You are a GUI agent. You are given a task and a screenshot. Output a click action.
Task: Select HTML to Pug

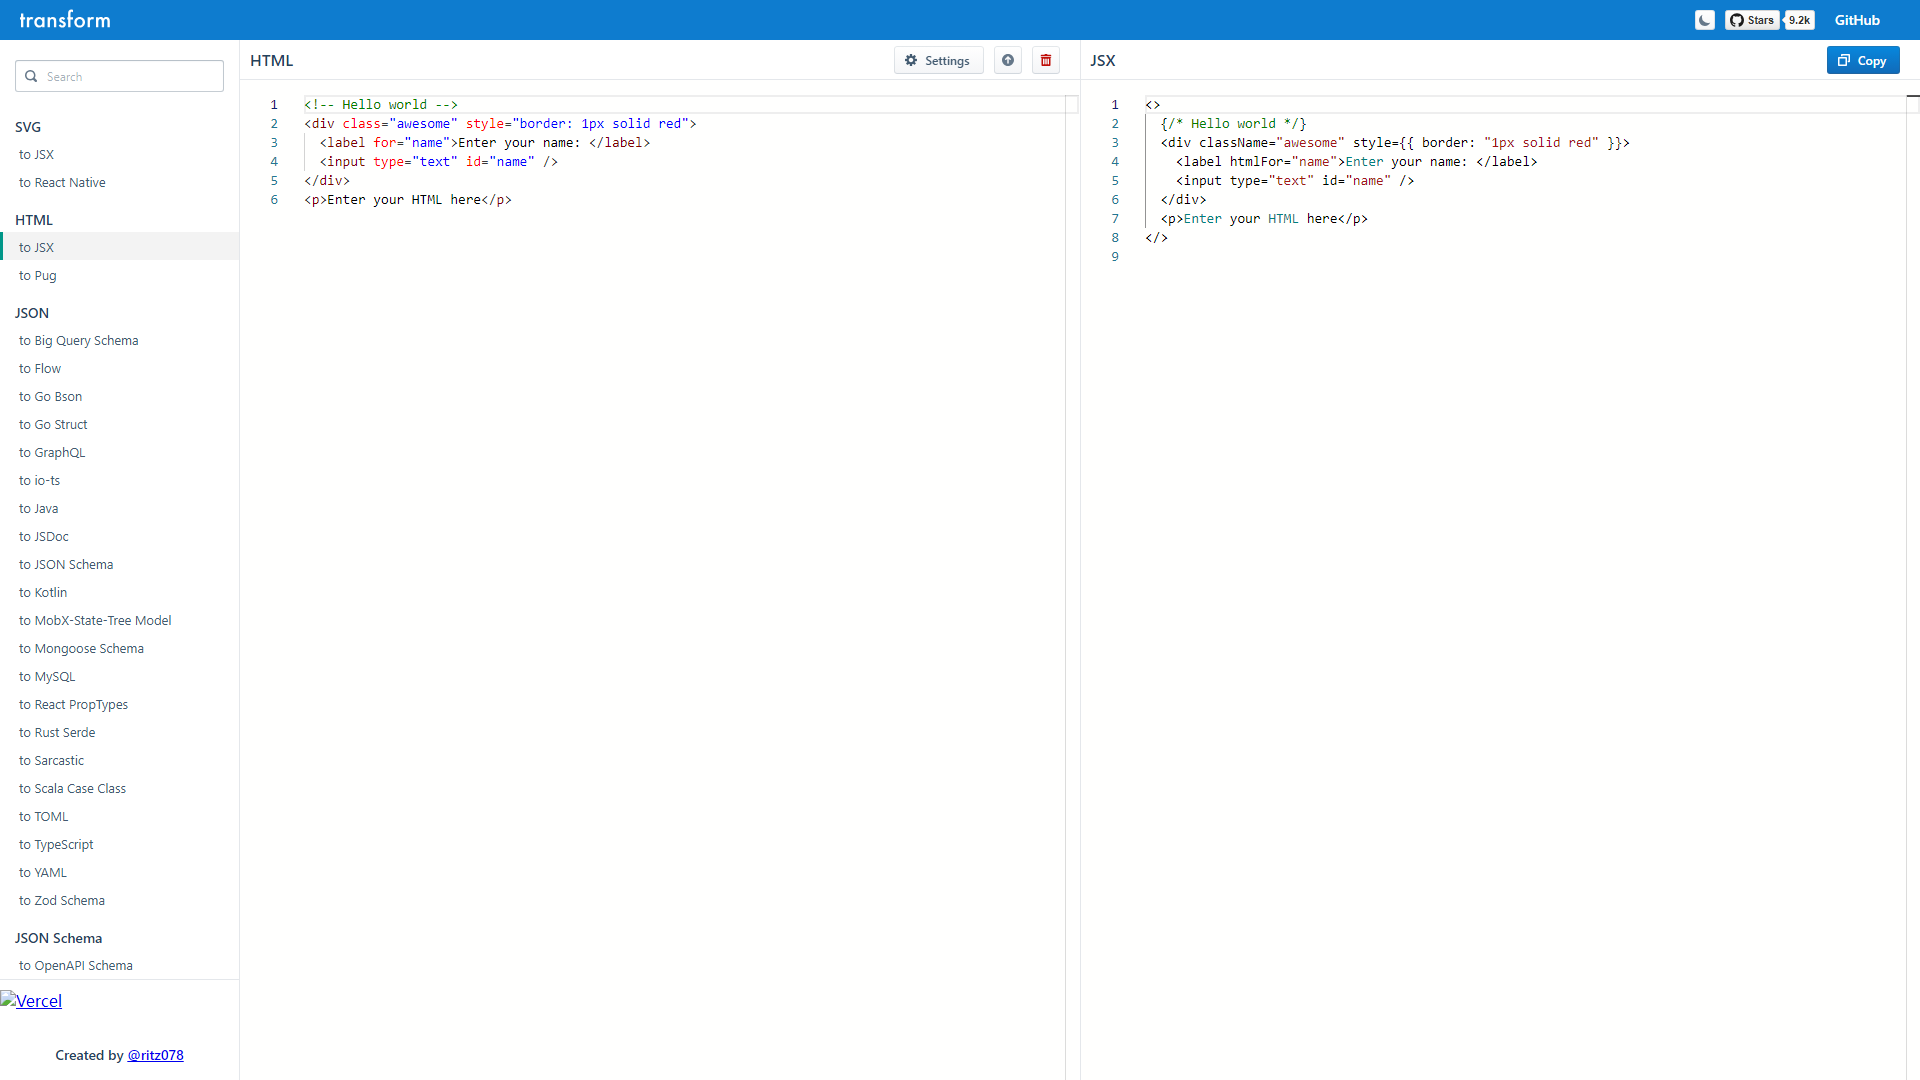pos(119,275)
